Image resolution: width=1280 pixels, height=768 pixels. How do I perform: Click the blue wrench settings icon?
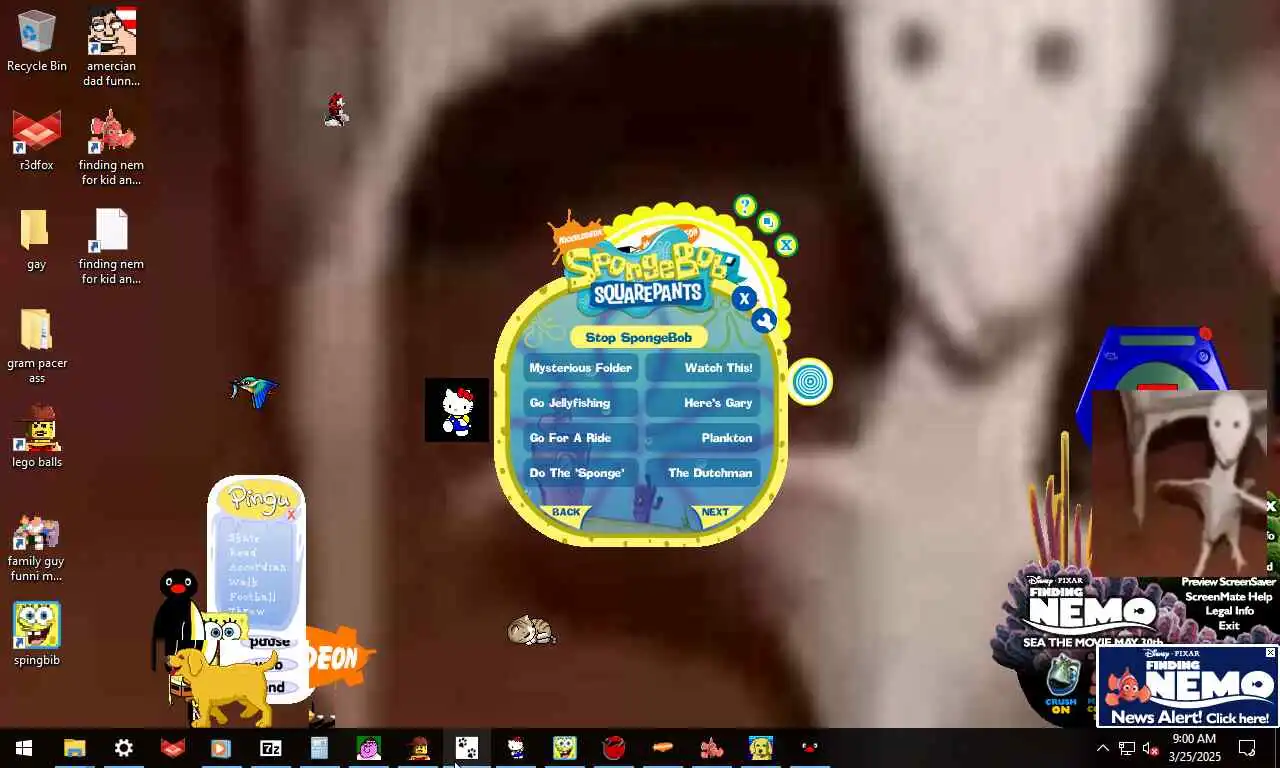point(764,321)
